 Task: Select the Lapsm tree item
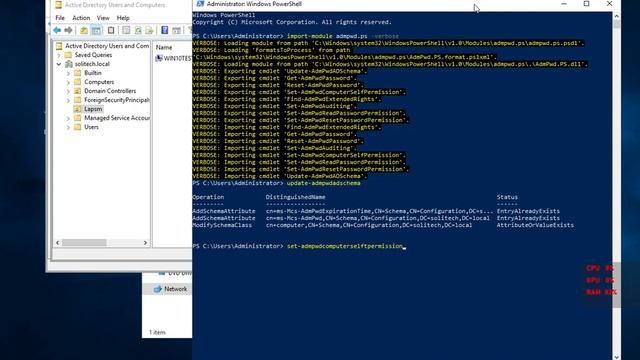pyautogui.click(x=93, y=109)
